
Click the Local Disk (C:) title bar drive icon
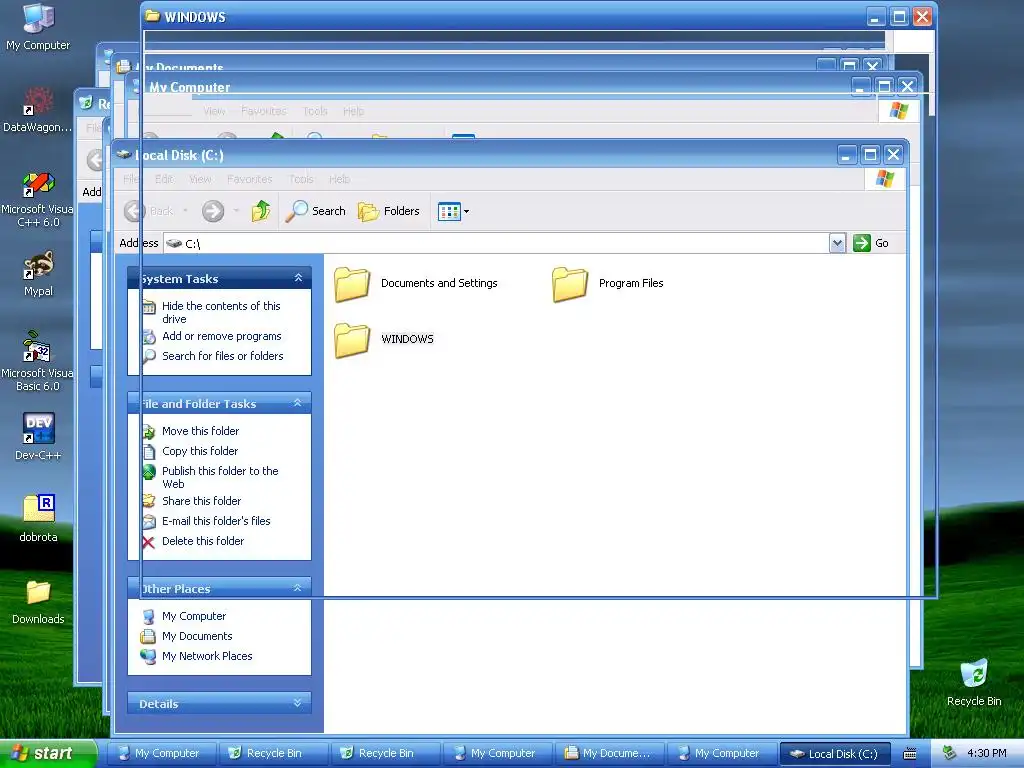point(124,155)
